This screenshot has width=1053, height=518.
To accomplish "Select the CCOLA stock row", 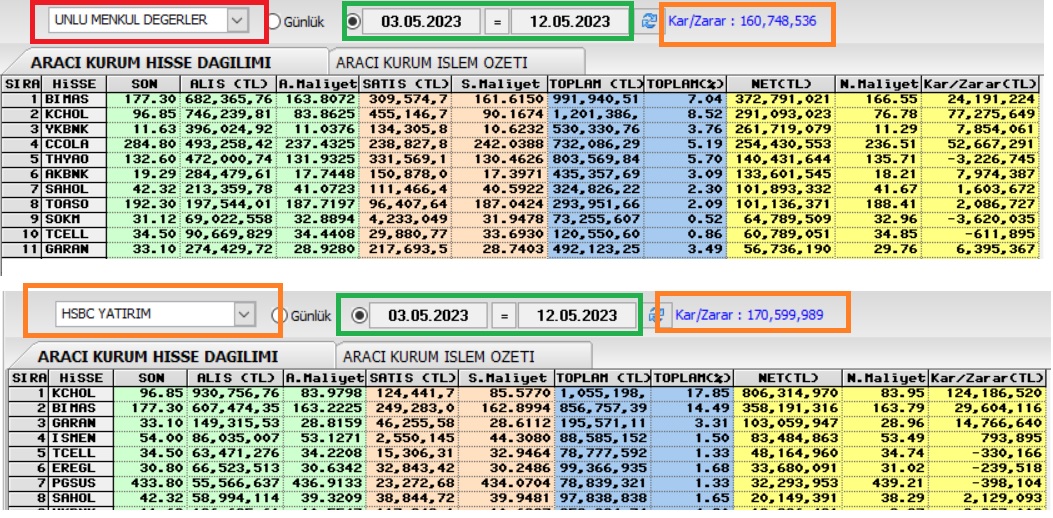I will [520, 144].
